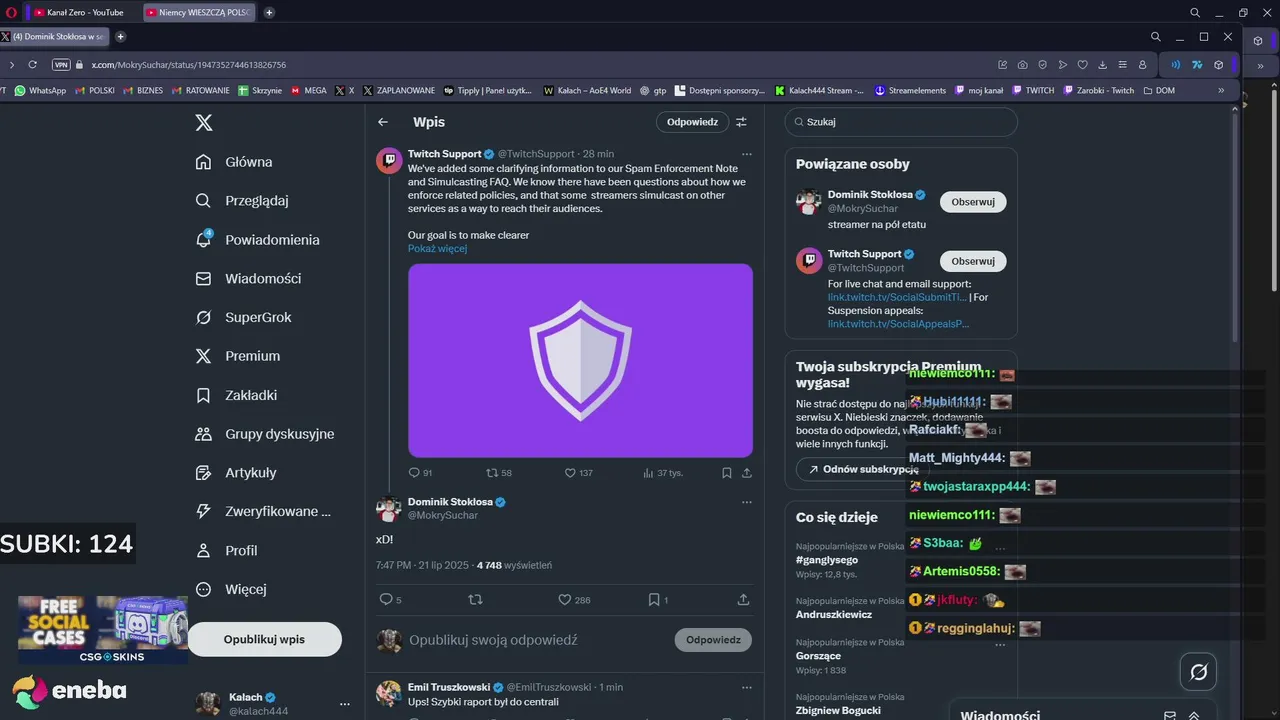1280x720 pixels.
Task: Like the Twitch Support post (137)
Action: (578, 473)
